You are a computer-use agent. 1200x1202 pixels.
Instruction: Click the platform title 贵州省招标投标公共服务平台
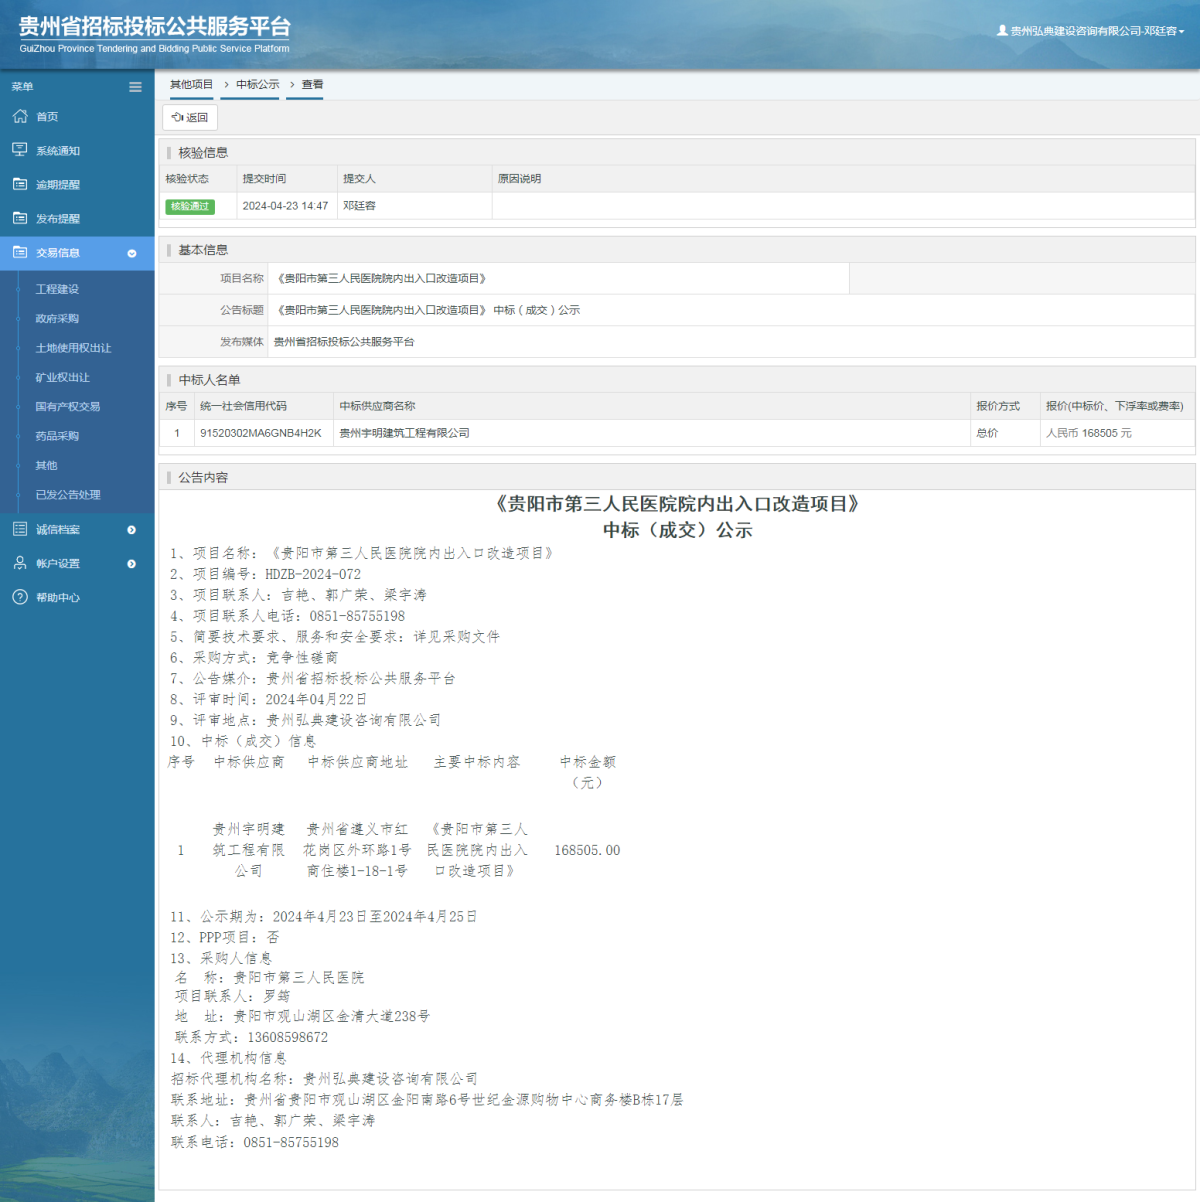coord(155,27)
